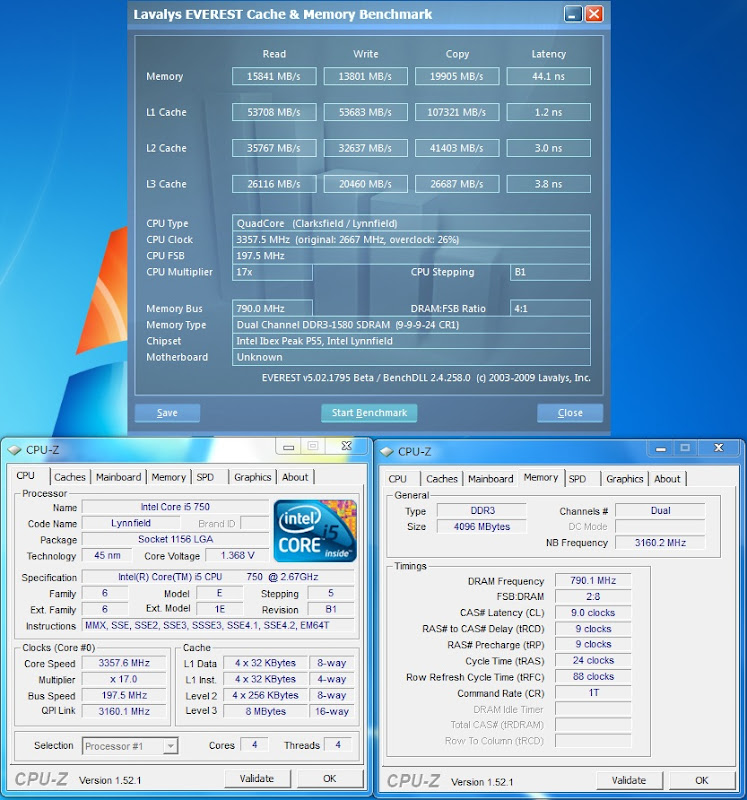
Task: Open About tab in left CPU-Z window
Action: coord(295,477)
